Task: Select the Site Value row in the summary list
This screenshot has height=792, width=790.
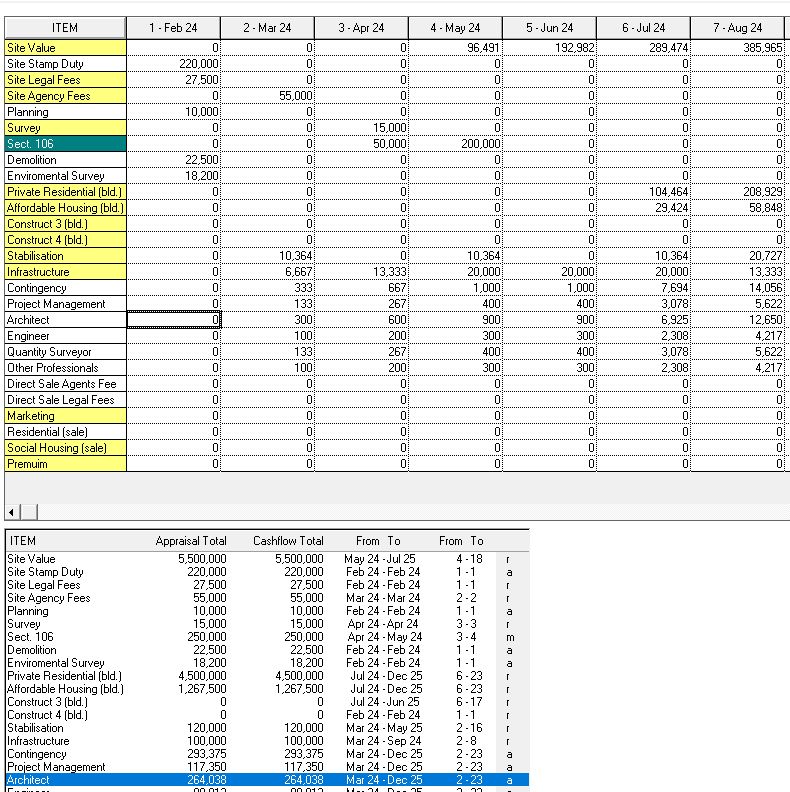Action: (267, 559)
